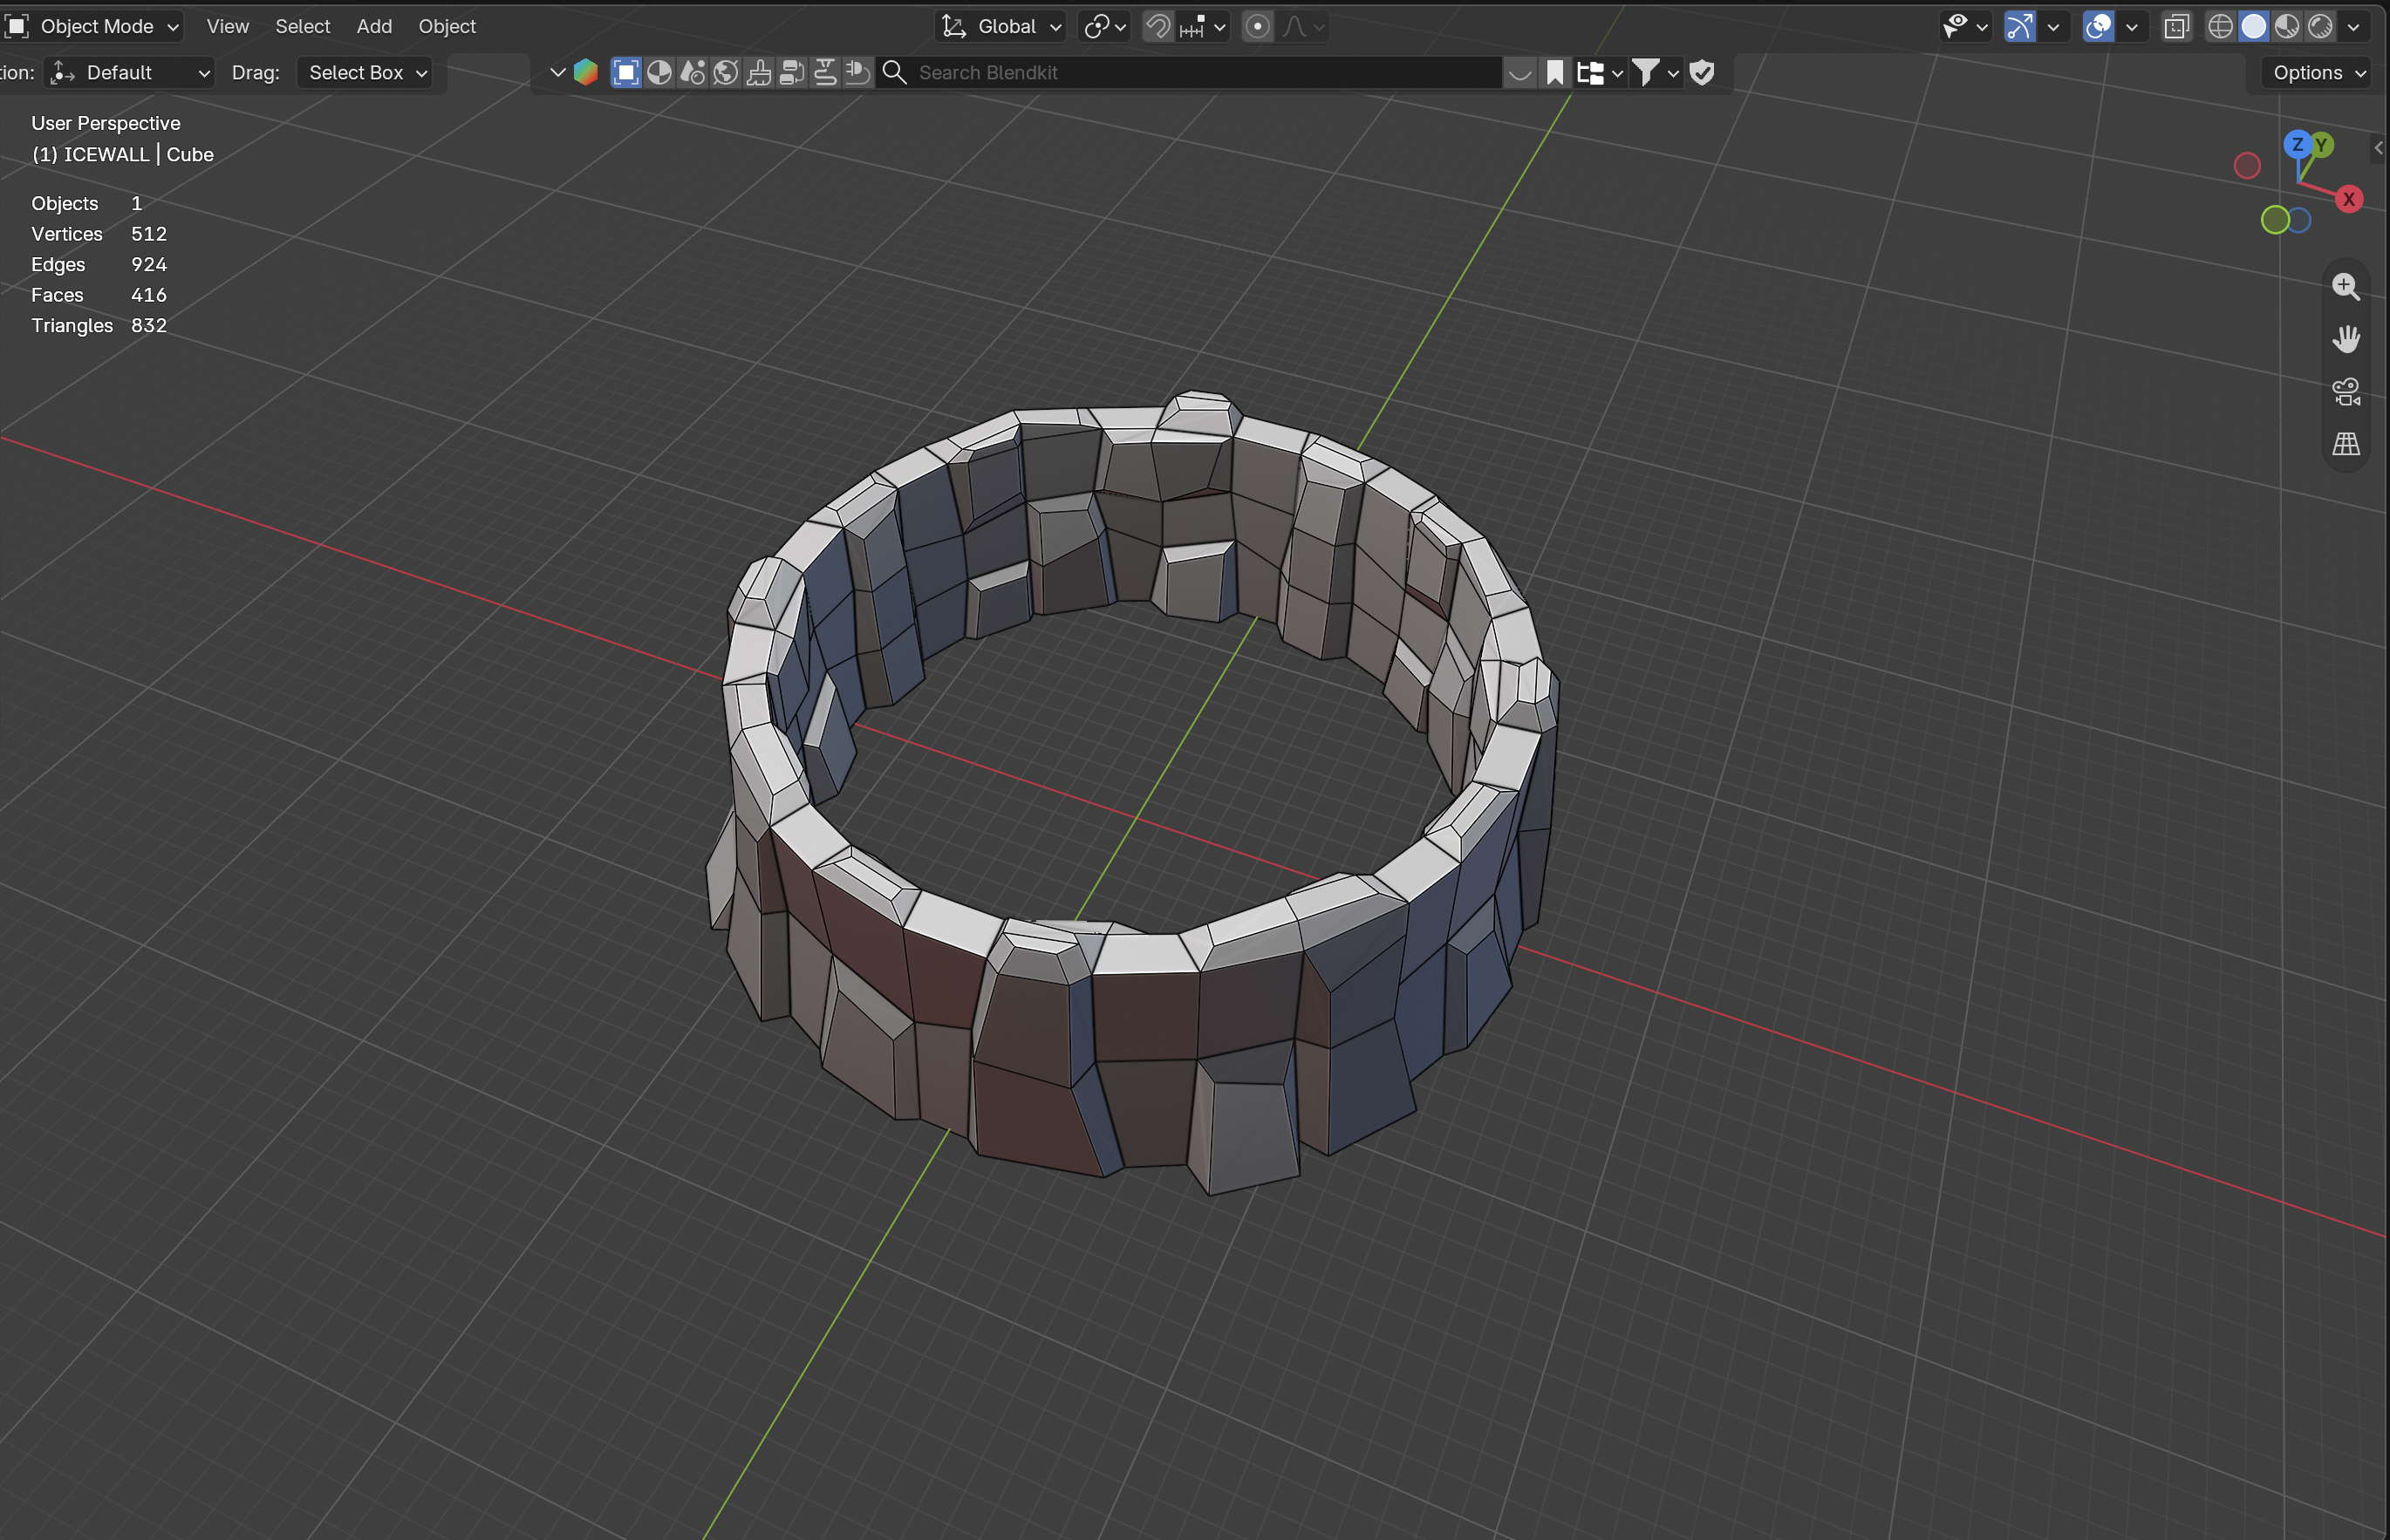Toggle proportional editing

point(1257,26)
